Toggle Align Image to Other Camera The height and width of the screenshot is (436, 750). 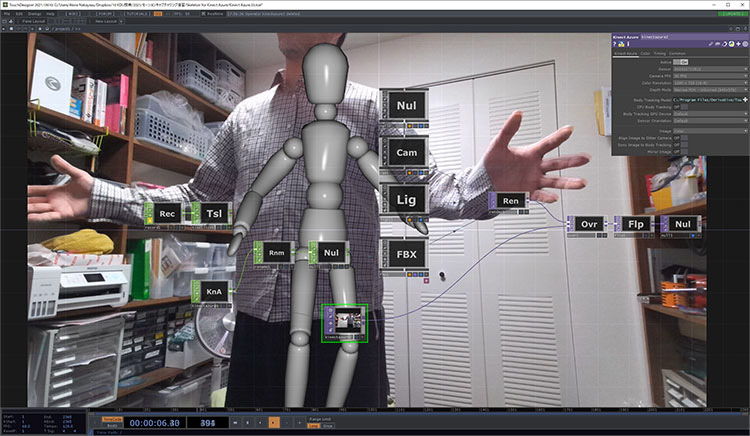tap(681, 138)
